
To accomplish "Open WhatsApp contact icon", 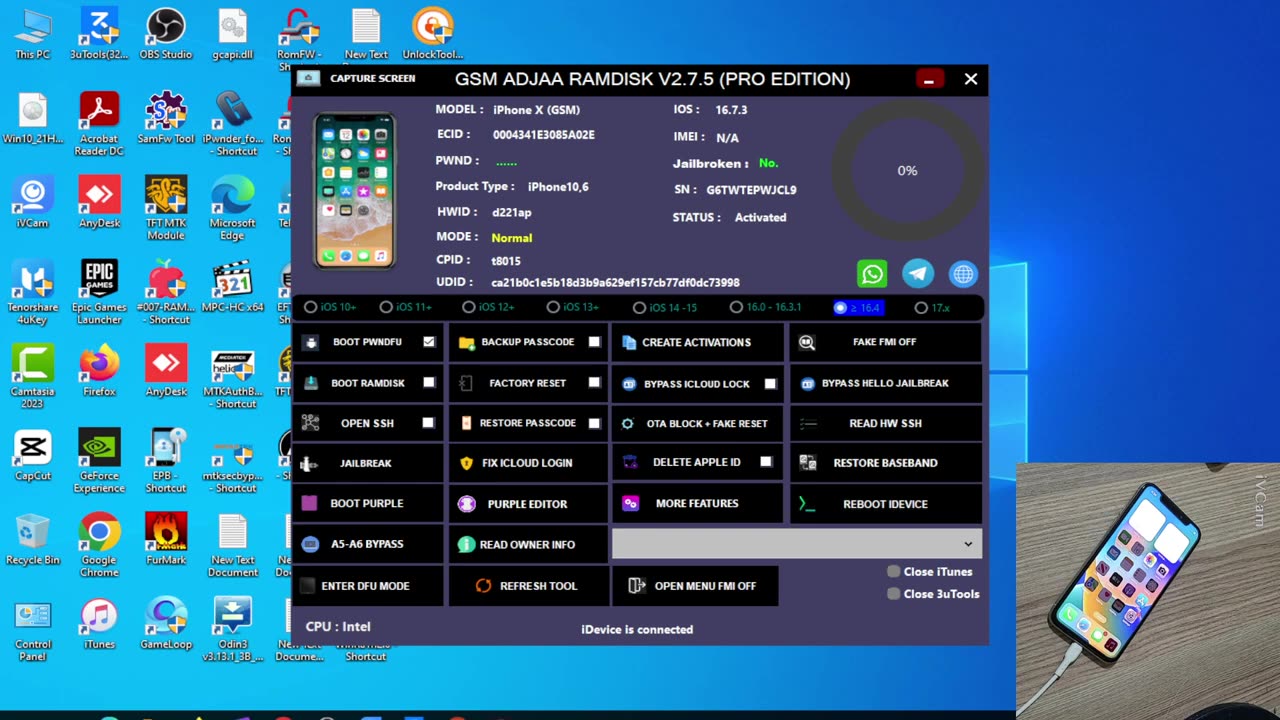I will [872, 274].
